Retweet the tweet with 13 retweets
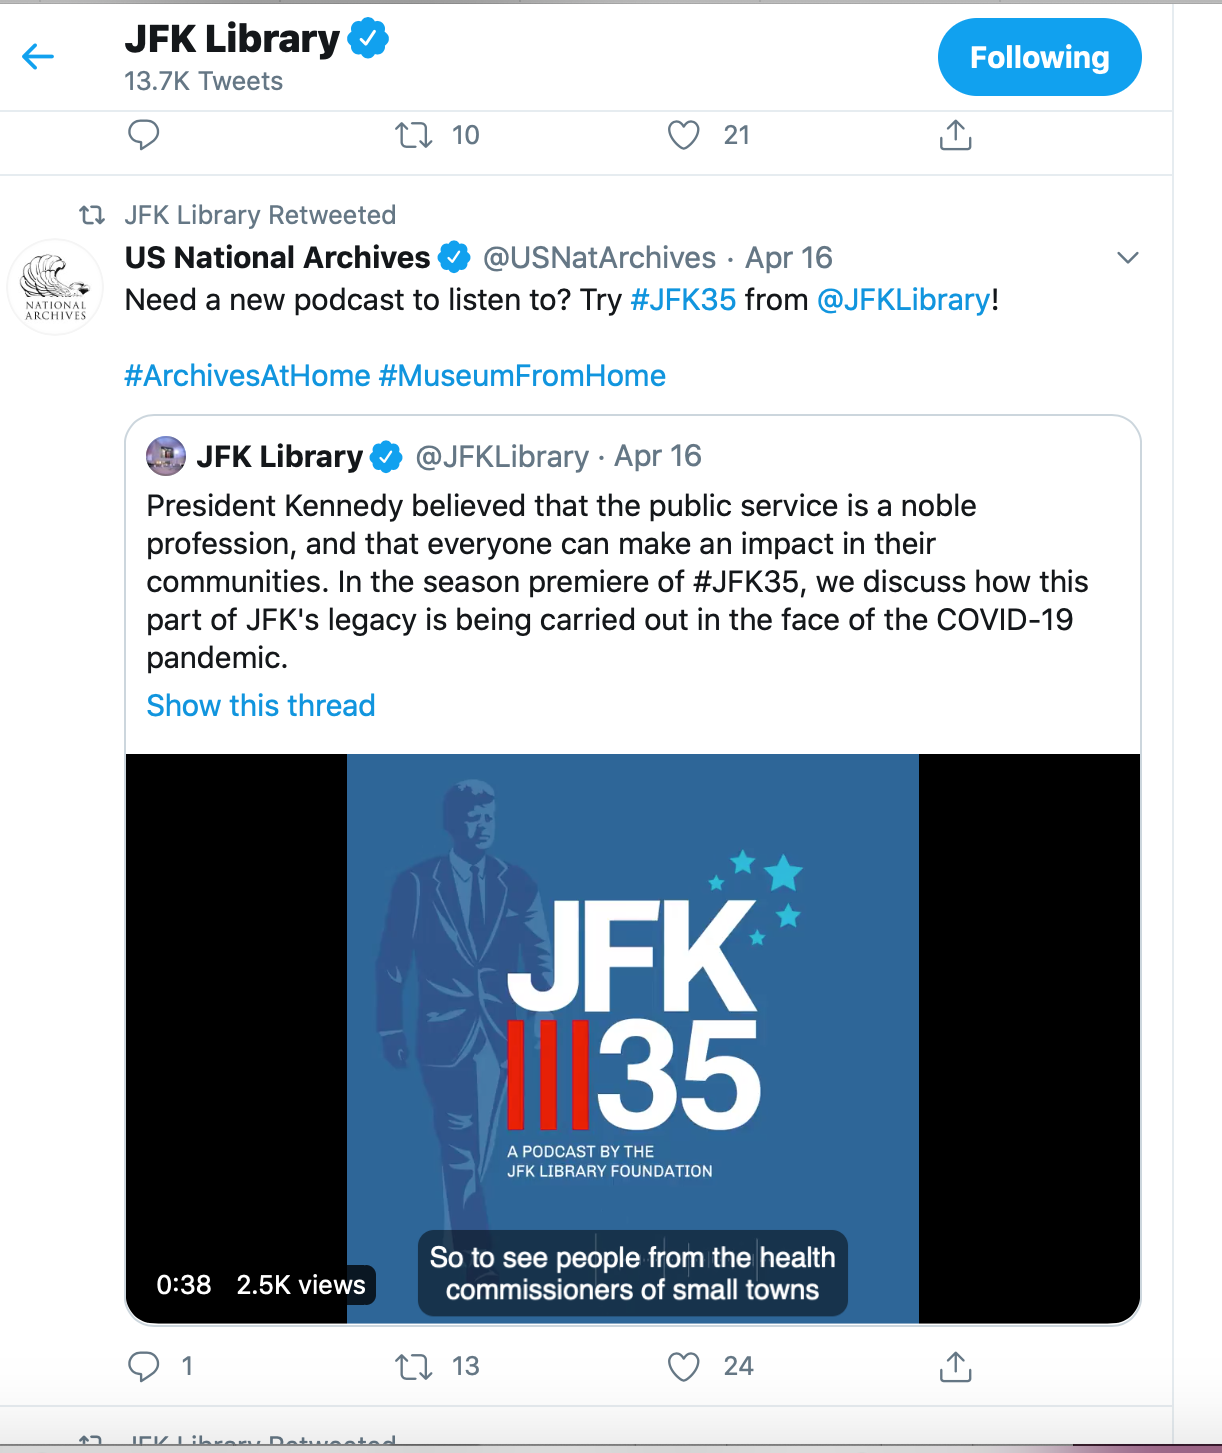Image resolution: width=1222 pixels, height=1453 pixels. pos(414,1366)
